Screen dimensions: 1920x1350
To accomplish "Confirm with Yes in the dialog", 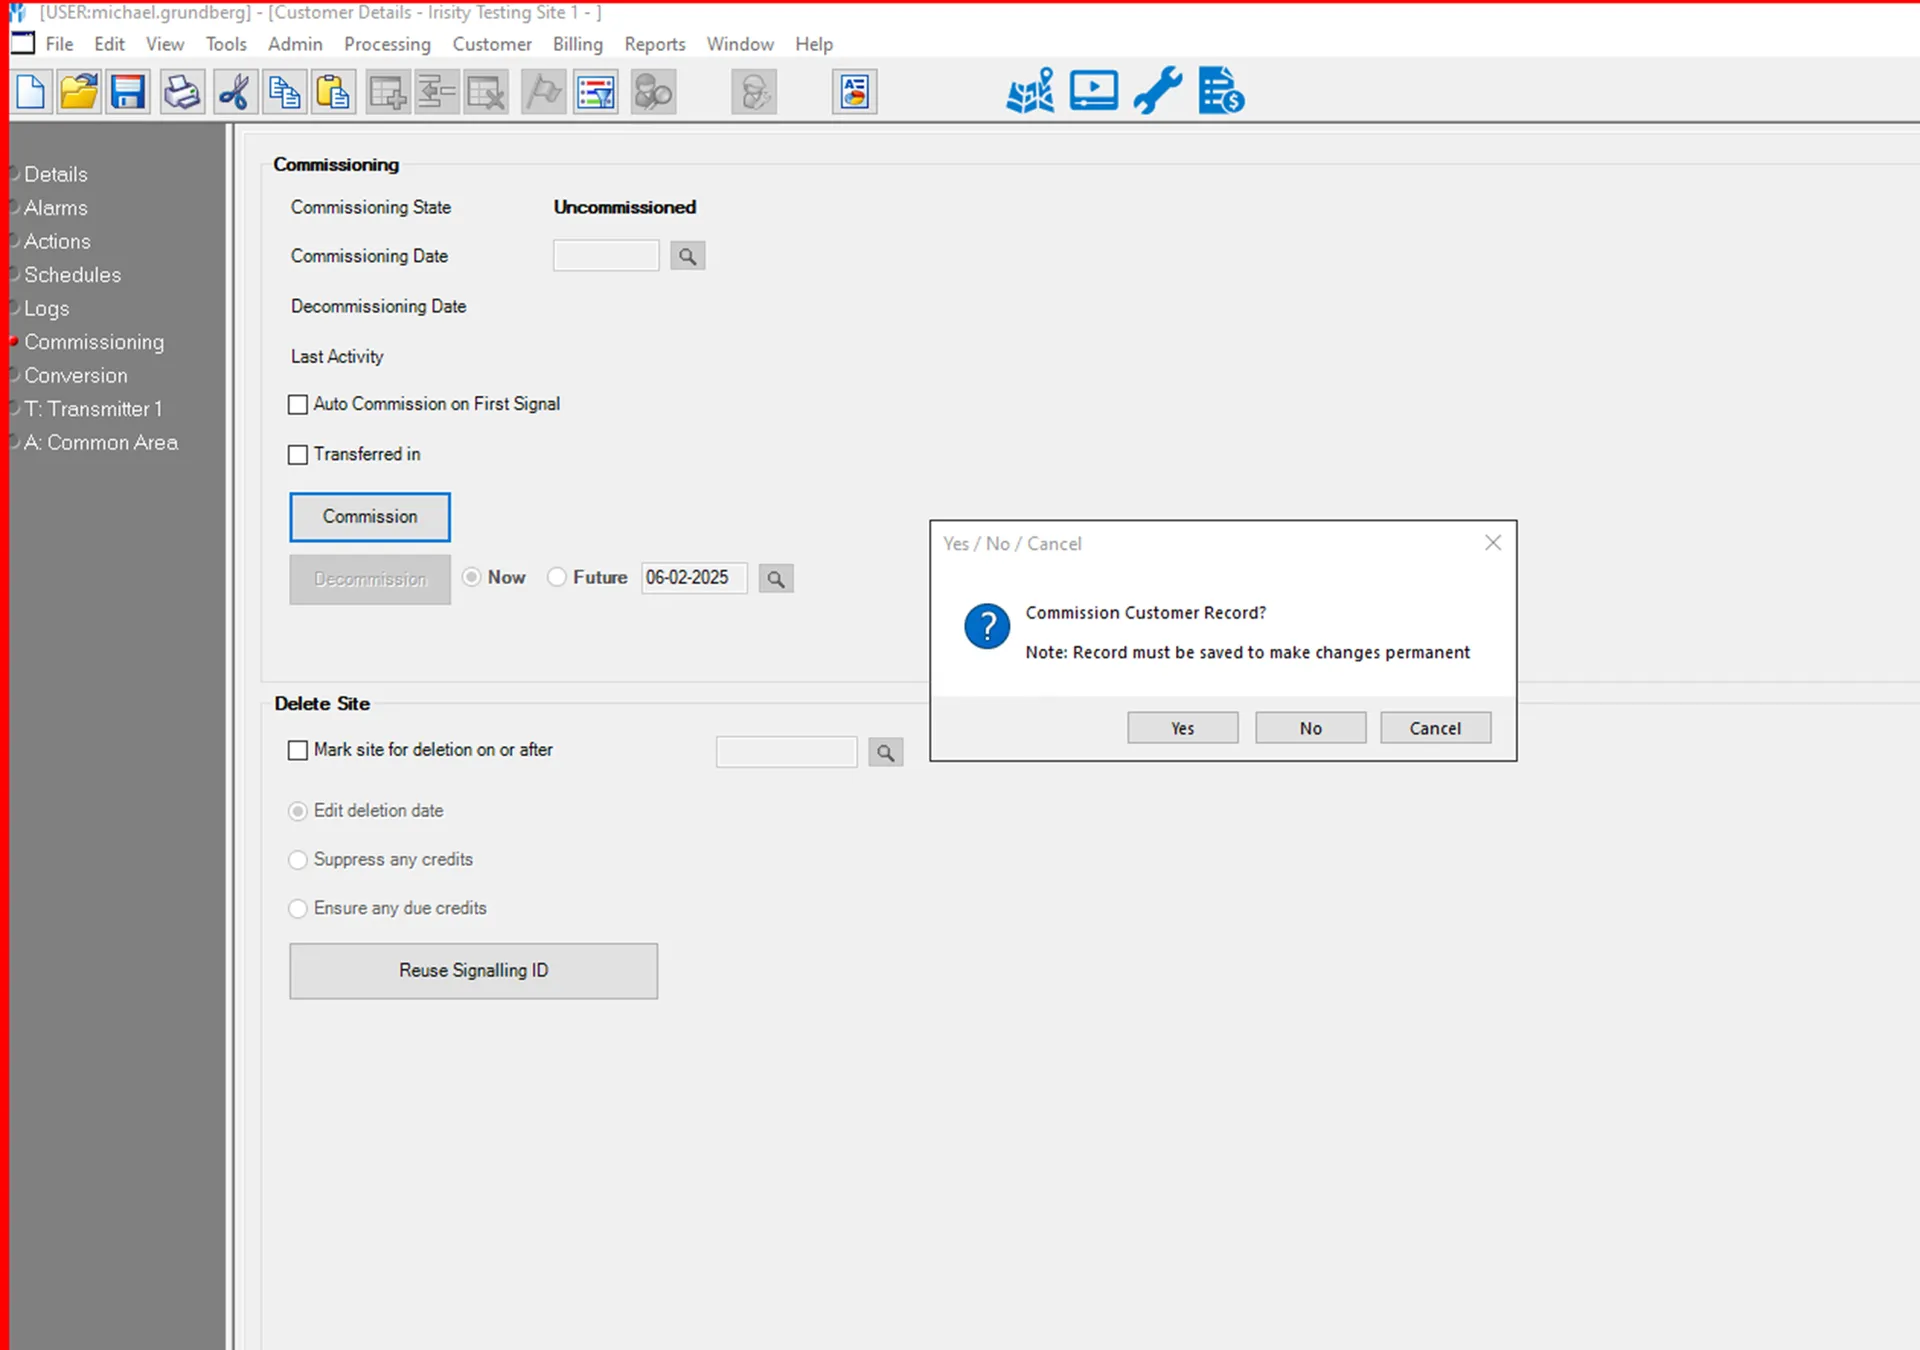I will [x=1183, y=728].
